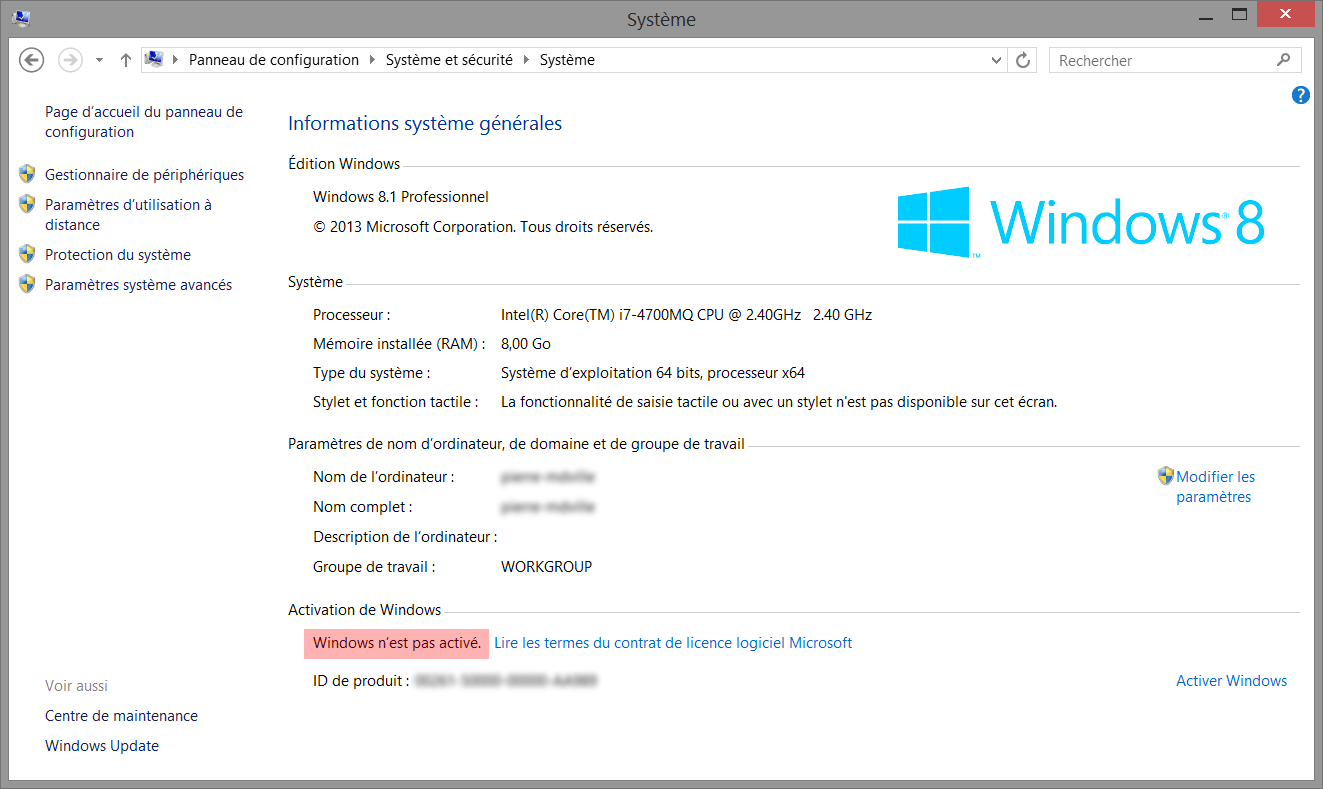Click shield icon beside Protection du système
Viewport: 1323px width, 789px height.
[x=27, y=254]
